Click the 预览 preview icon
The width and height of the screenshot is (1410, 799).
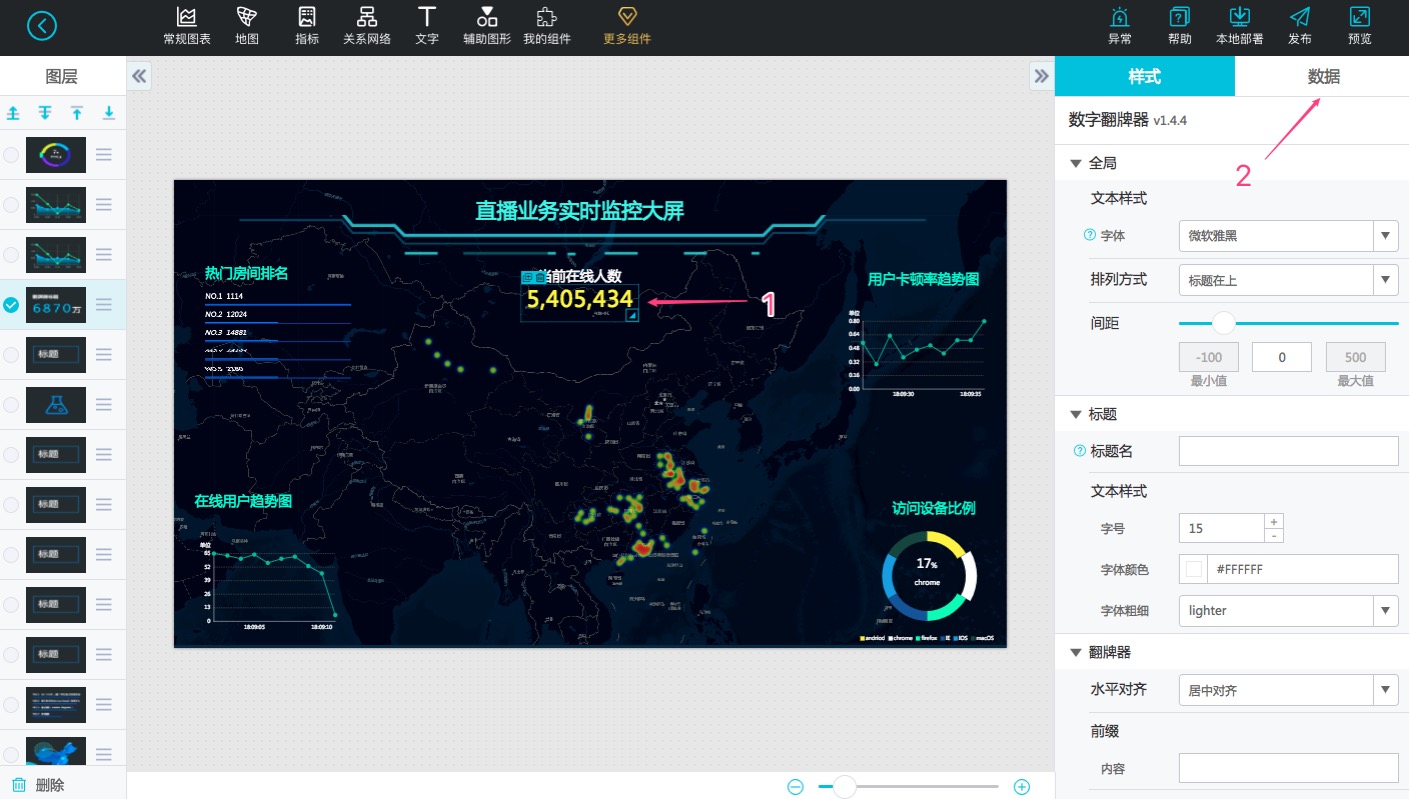[1360, 26]
